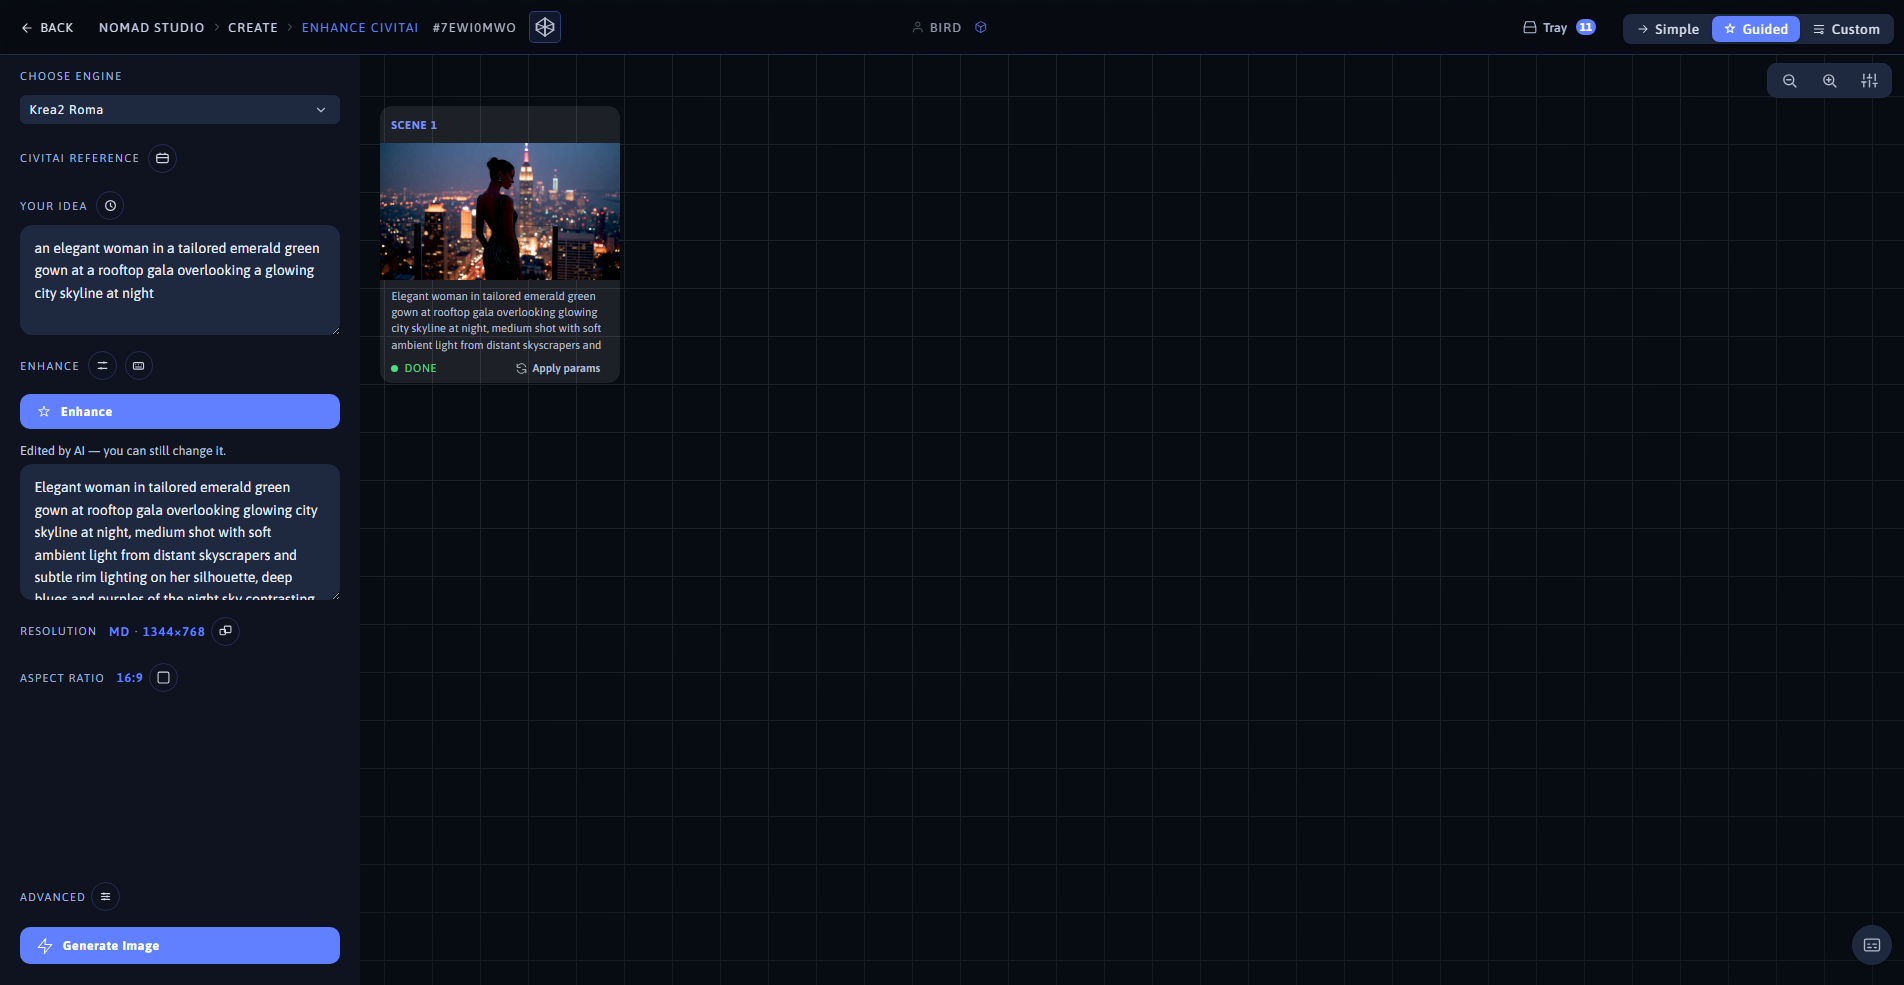Click the #7EWI0MWO project ID
Viewport: 1904px width, 985px height.
click(474, 28)
